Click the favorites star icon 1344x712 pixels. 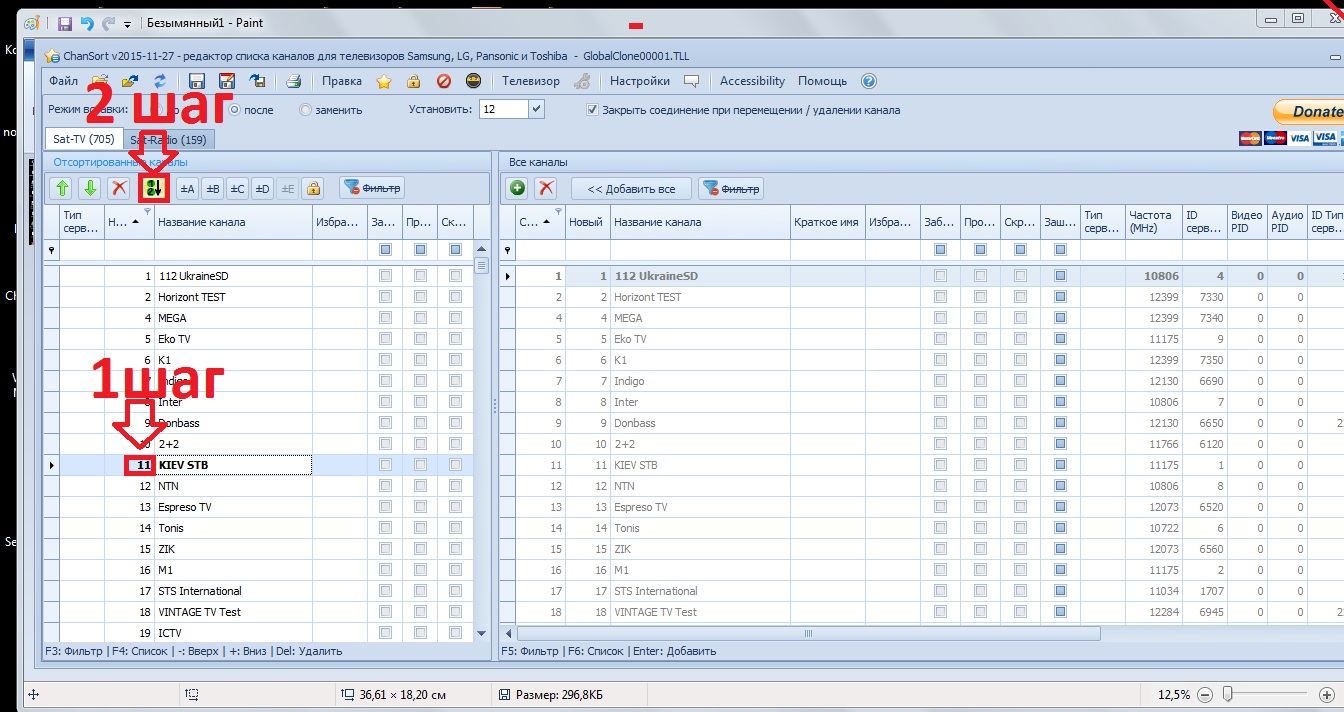coord(384,81)
